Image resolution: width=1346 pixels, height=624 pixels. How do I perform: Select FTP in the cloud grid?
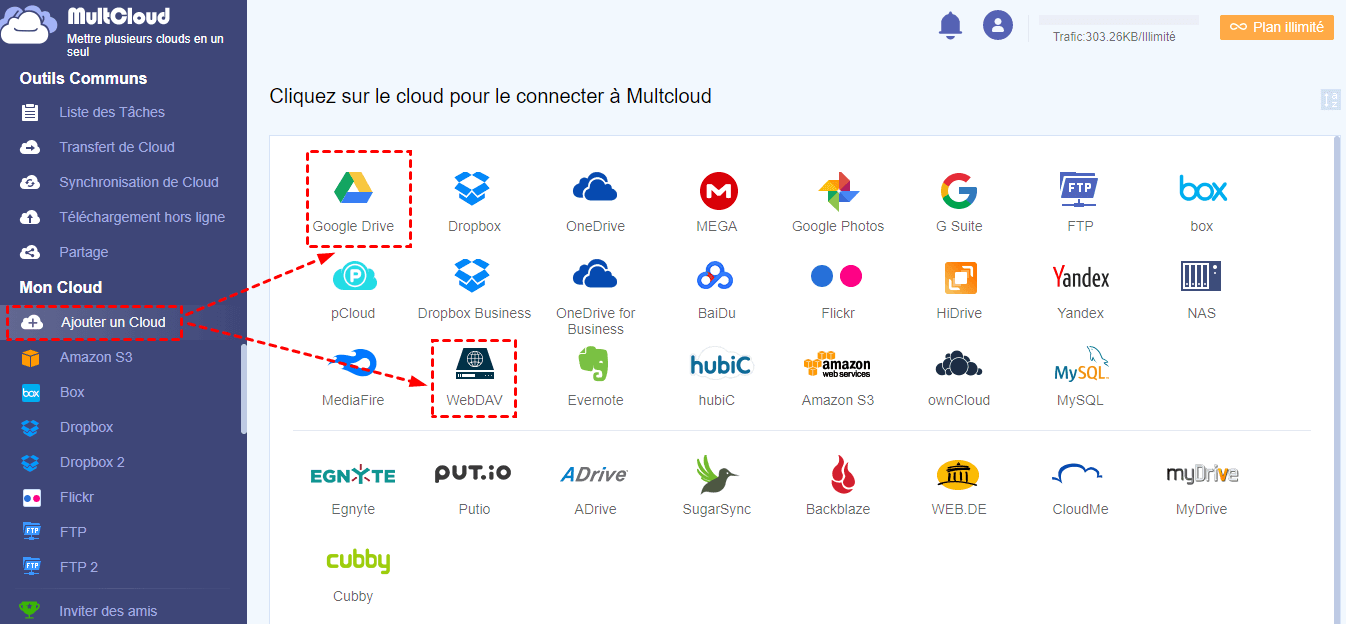pyautogui.click(x=1080, y=189)
